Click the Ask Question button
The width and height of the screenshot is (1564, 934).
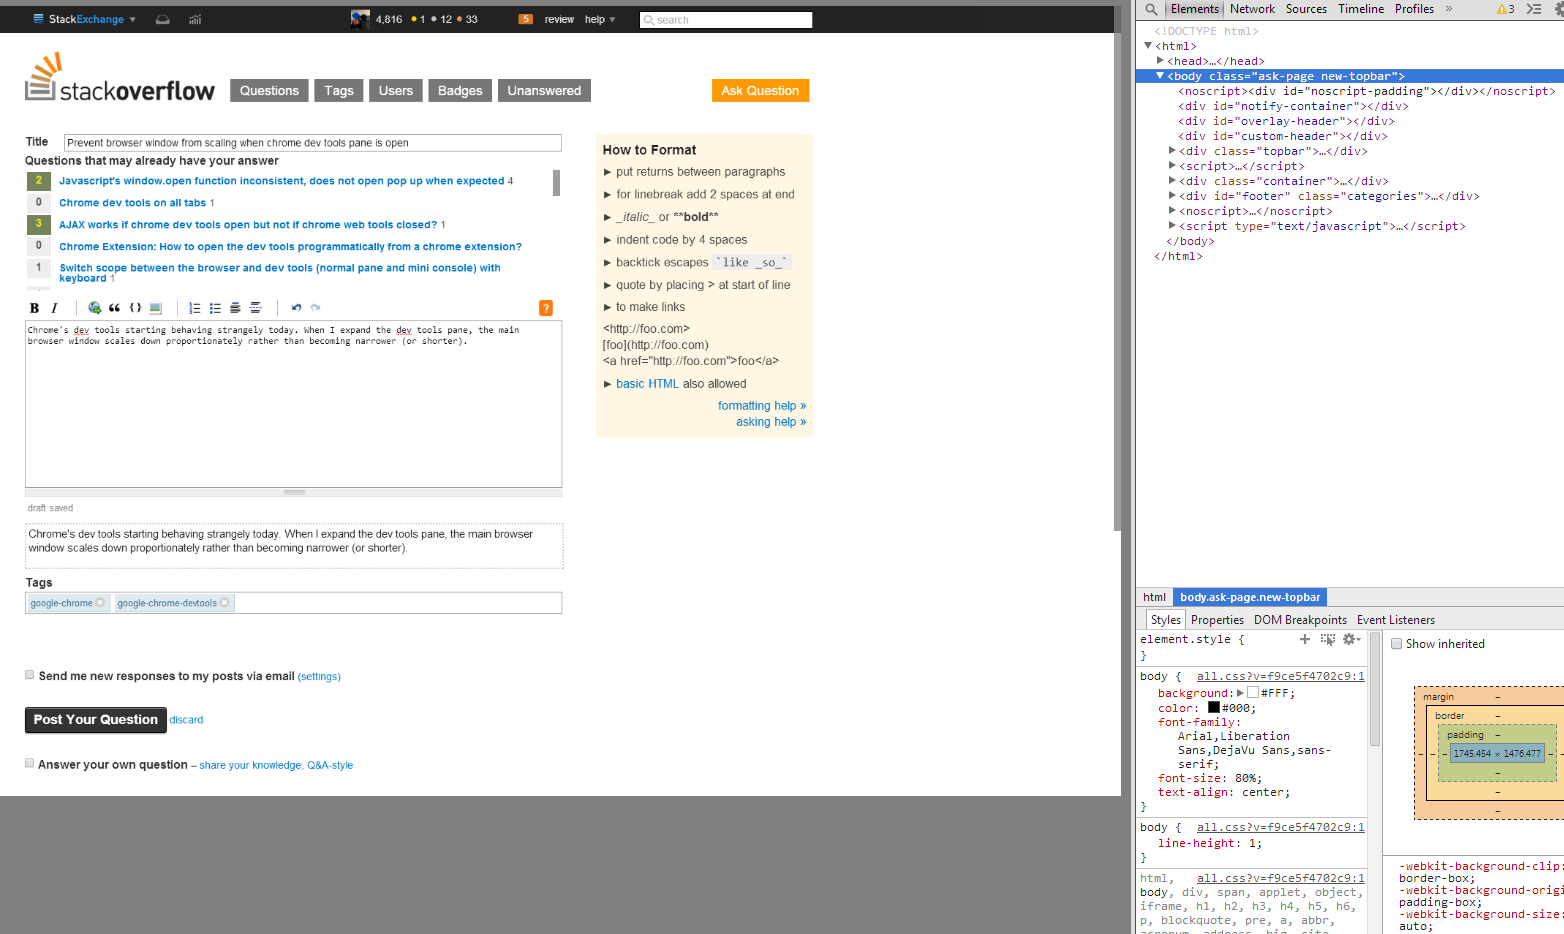tap(760, 91)
